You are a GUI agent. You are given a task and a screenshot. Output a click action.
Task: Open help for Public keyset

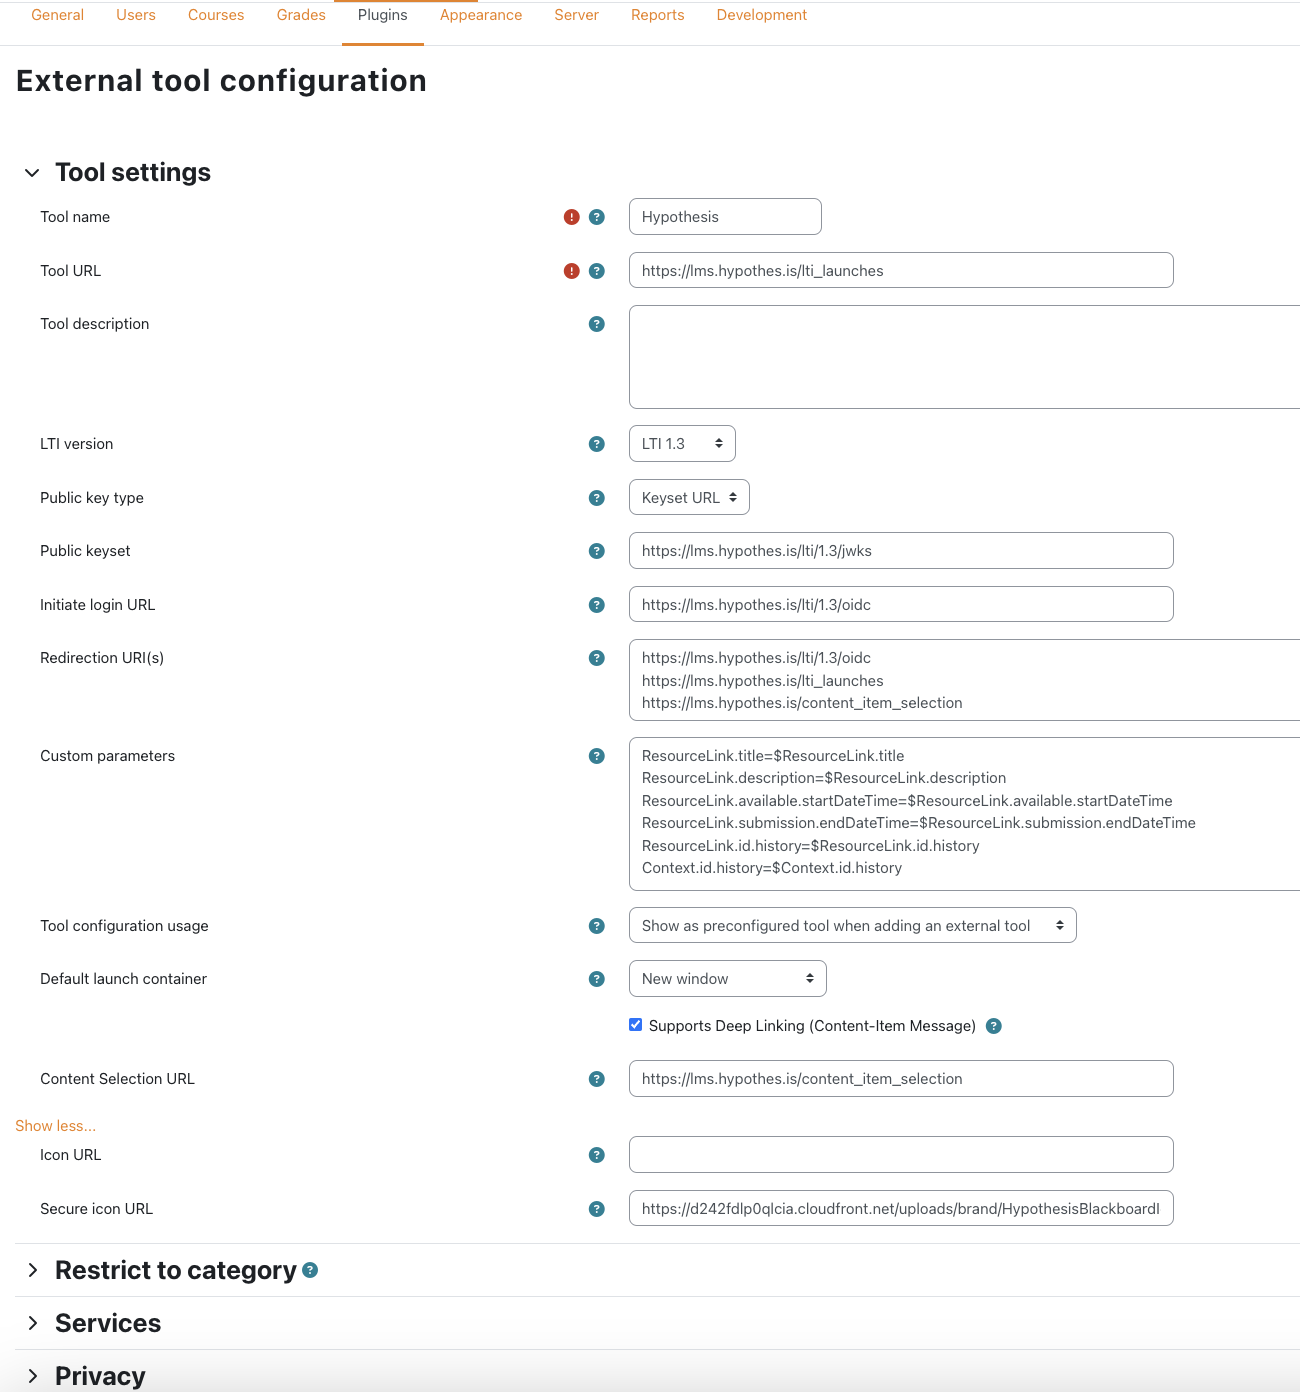tap(597, 550)
